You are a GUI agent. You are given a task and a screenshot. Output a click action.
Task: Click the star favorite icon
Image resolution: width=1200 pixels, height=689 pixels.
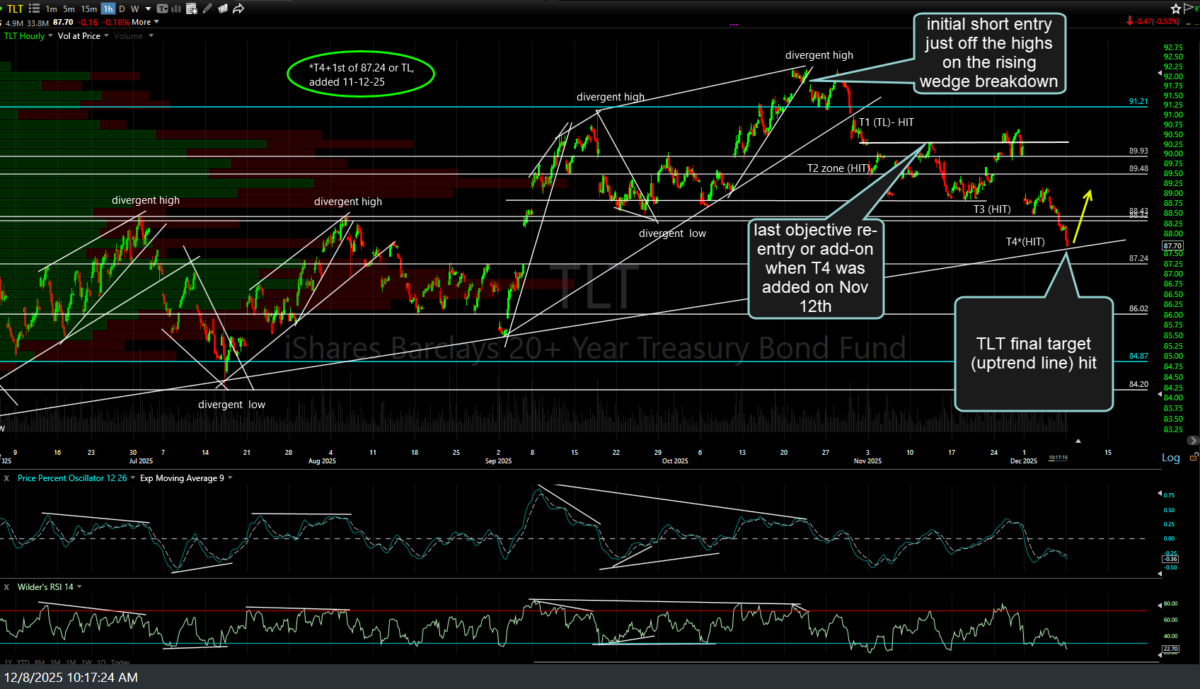[1175, 9]
